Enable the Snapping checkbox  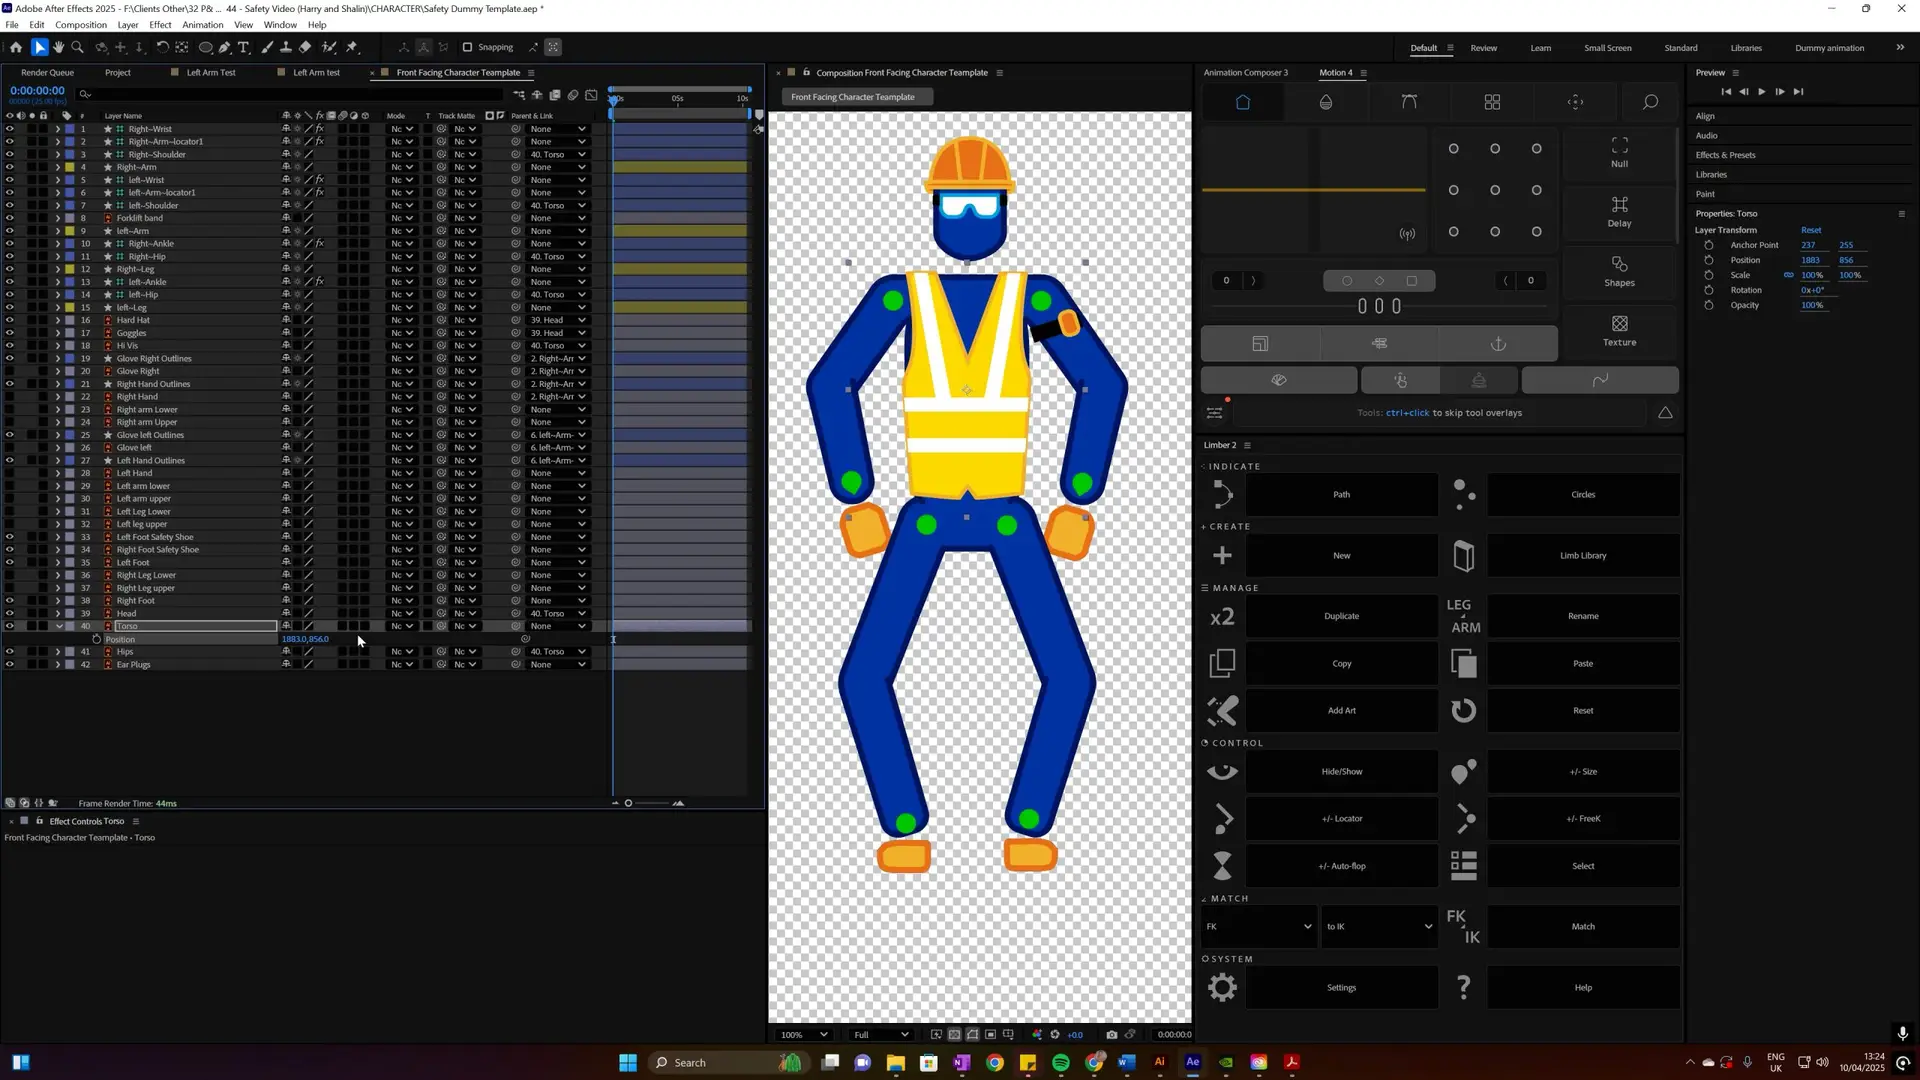coord(467,47)
